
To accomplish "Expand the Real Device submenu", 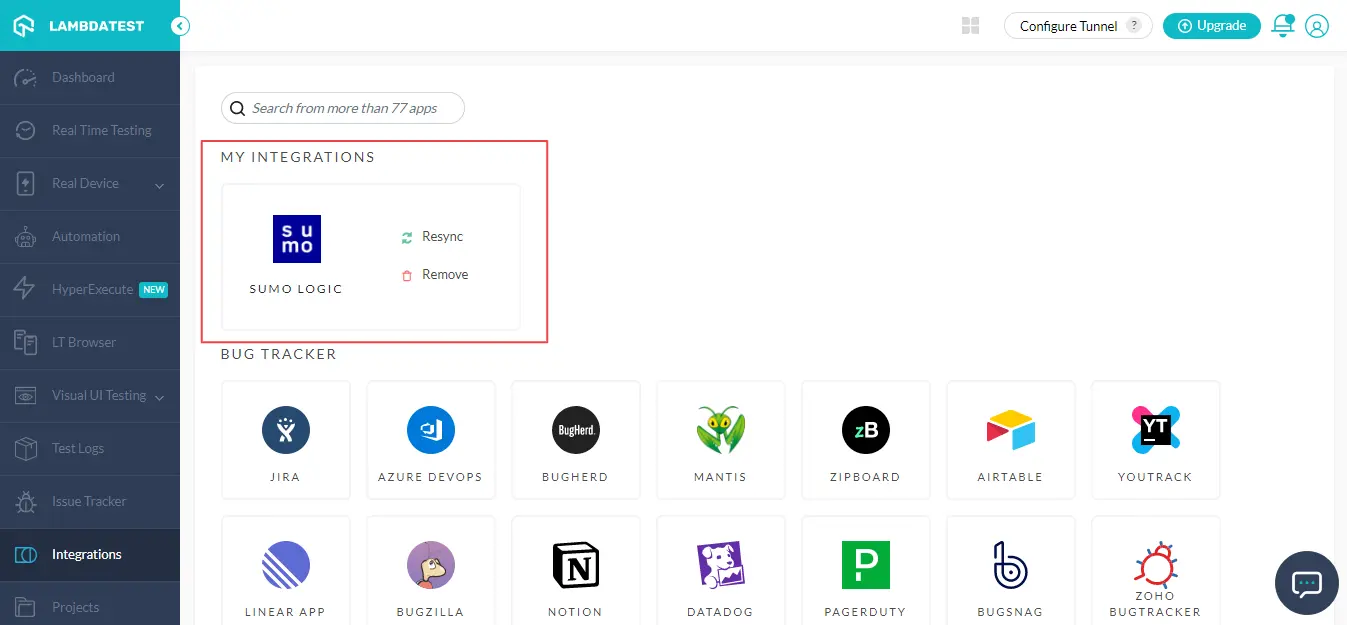I will tap(159, 184).
